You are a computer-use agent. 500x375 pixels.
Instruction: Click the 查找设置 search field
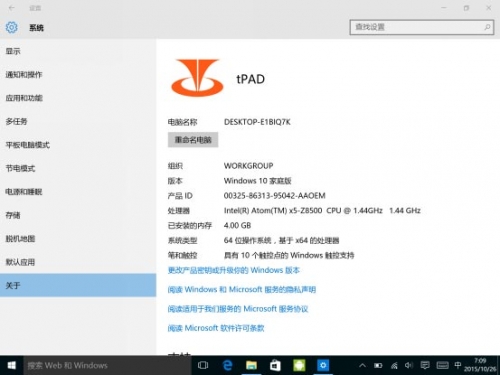click(x=422, y=27)
